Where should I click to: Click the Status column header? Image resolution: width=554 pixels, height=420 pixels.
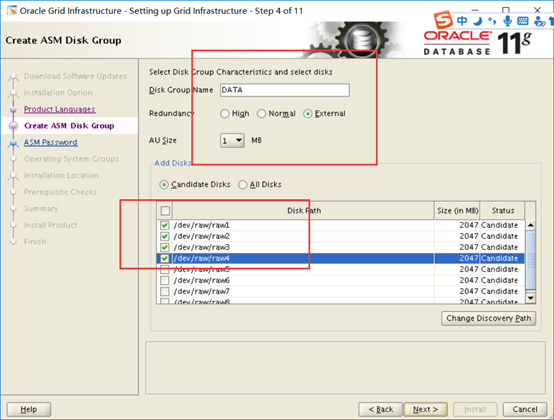click(503, 211)
